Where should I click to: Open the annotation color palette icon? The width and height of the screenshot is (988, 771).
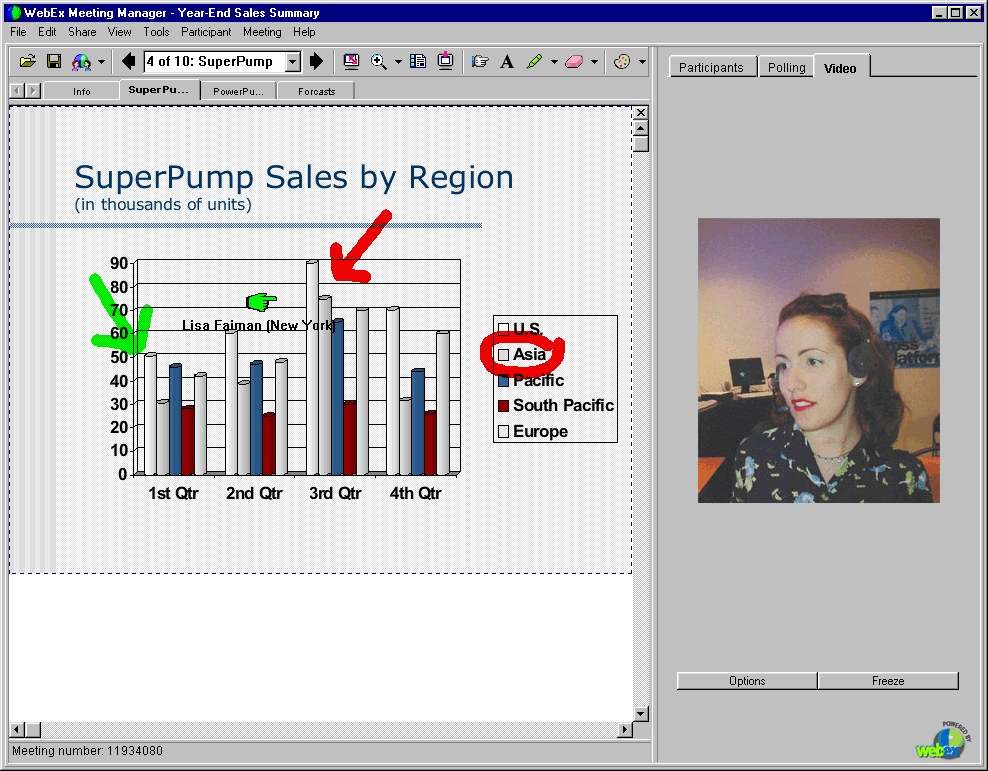click(622, 62)
